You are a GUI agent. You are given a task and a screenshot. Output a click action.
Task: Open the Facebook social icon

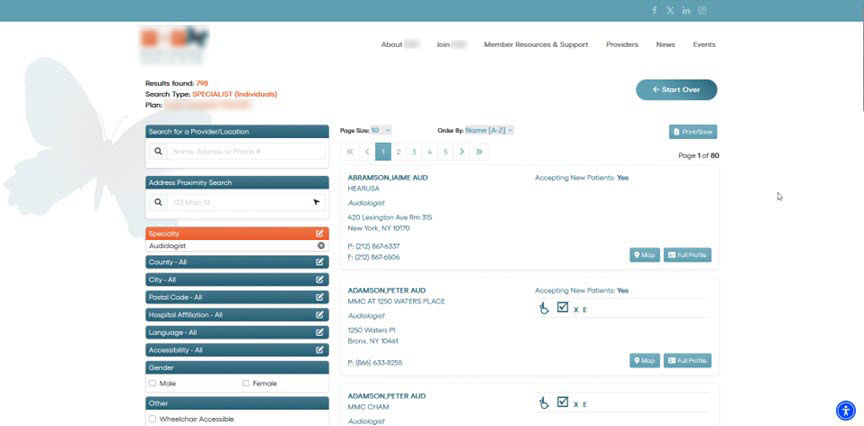coord(655,10)
